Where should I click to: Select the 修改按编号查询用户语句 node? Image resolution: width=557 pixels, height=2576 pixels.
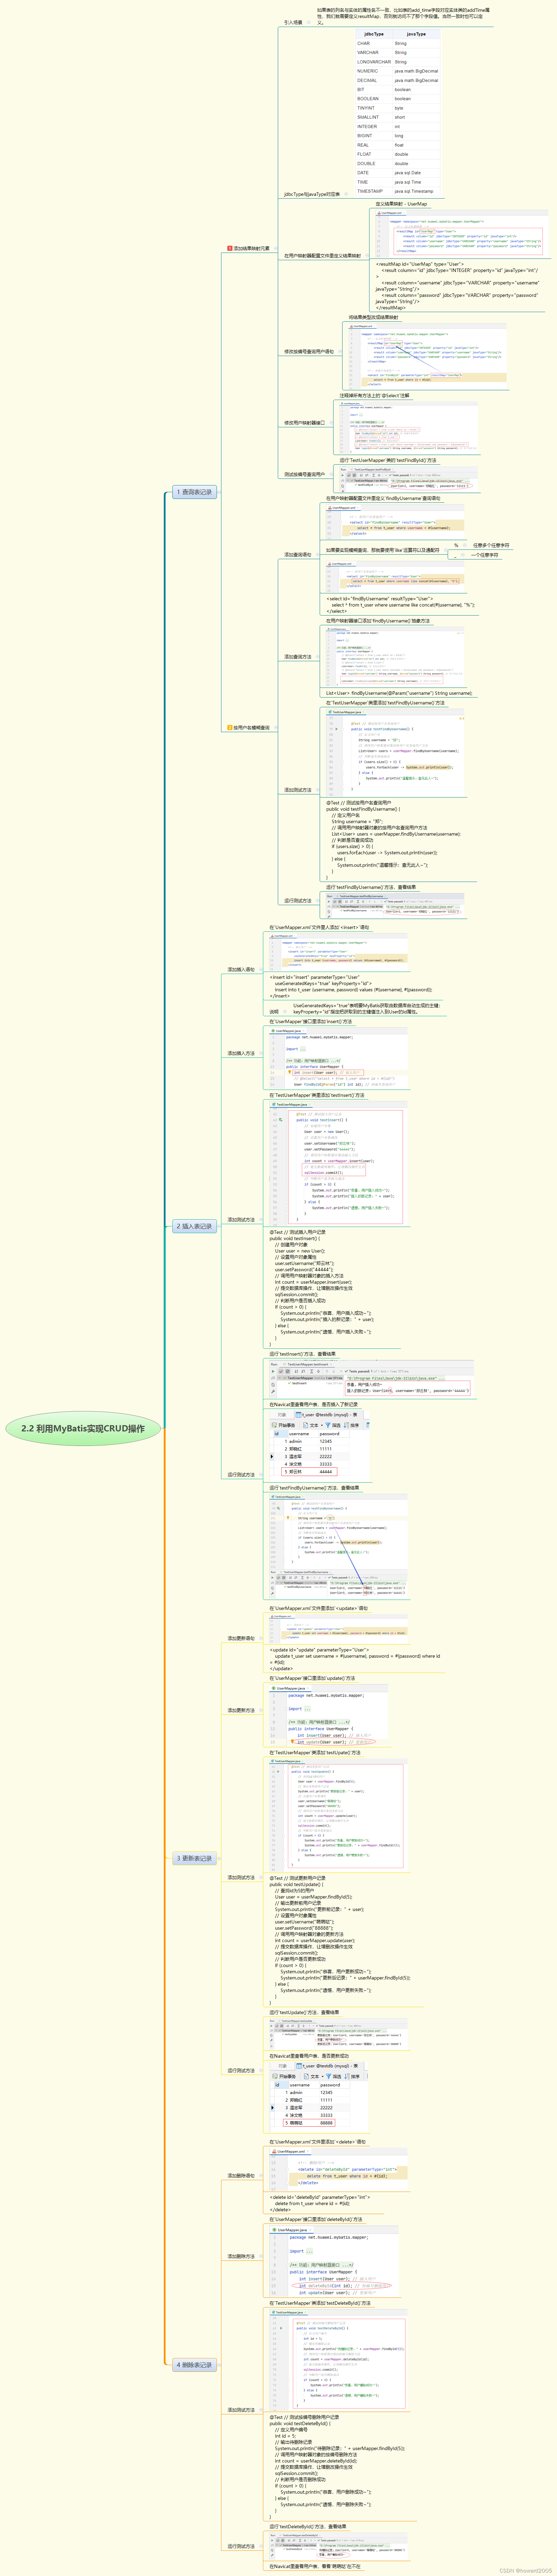(309, 352)
